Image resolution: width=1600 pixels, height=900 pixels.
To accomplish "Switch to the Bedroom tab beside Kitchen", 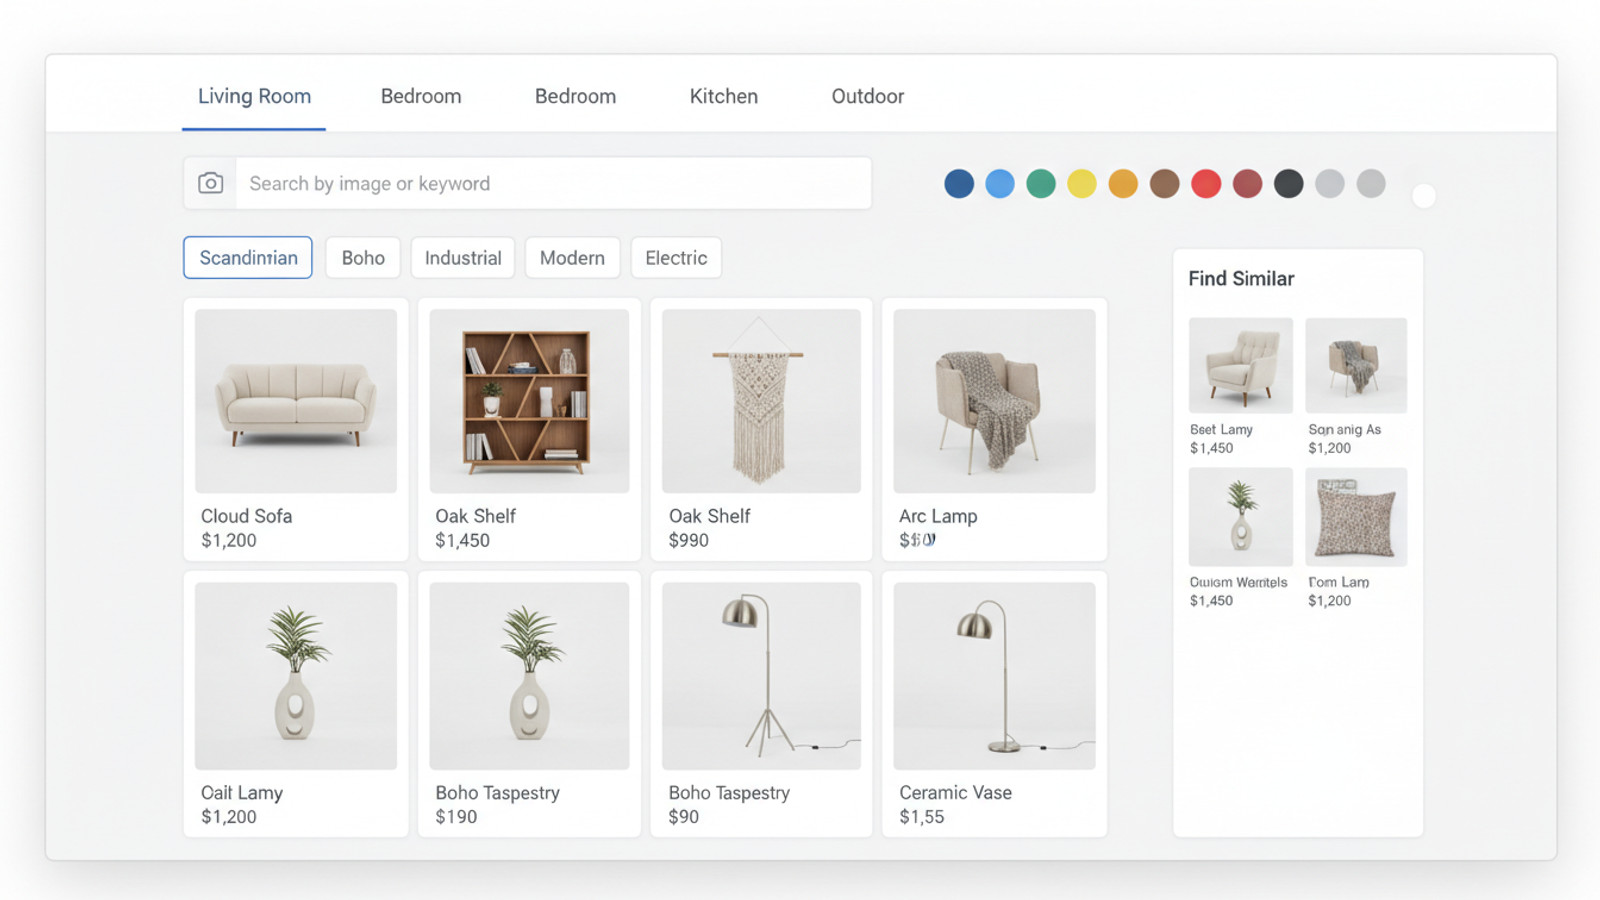I will click(x=575, y=96).
